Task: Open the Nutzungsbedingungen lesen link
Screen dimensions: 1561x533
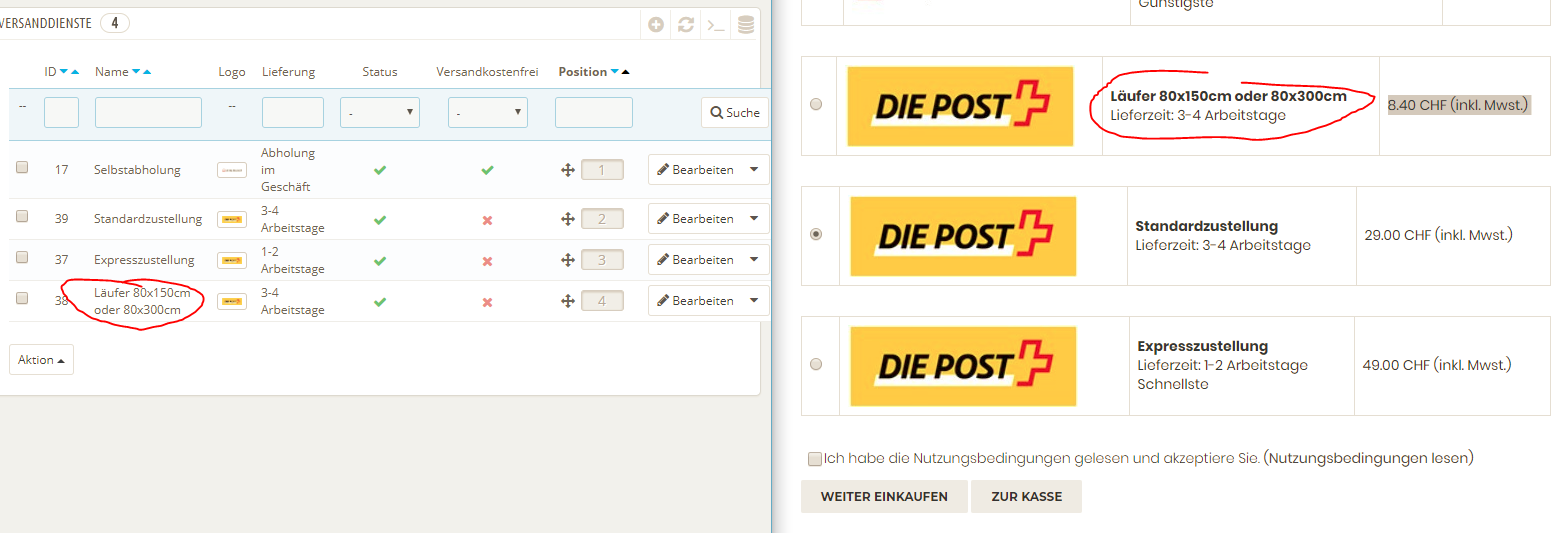Action: (1368, 458)
